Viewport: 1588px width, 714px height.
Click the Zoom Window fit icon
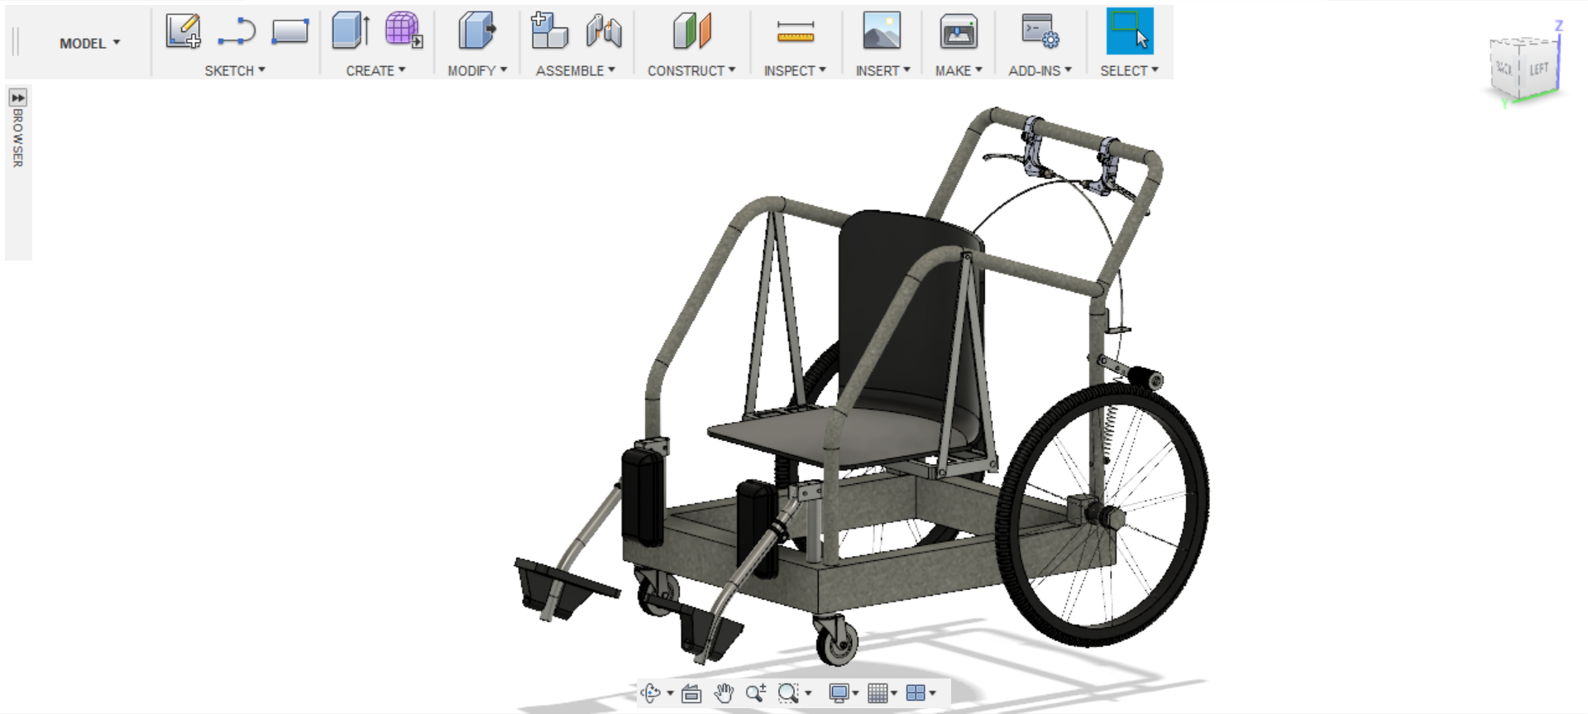coord(788,693)
